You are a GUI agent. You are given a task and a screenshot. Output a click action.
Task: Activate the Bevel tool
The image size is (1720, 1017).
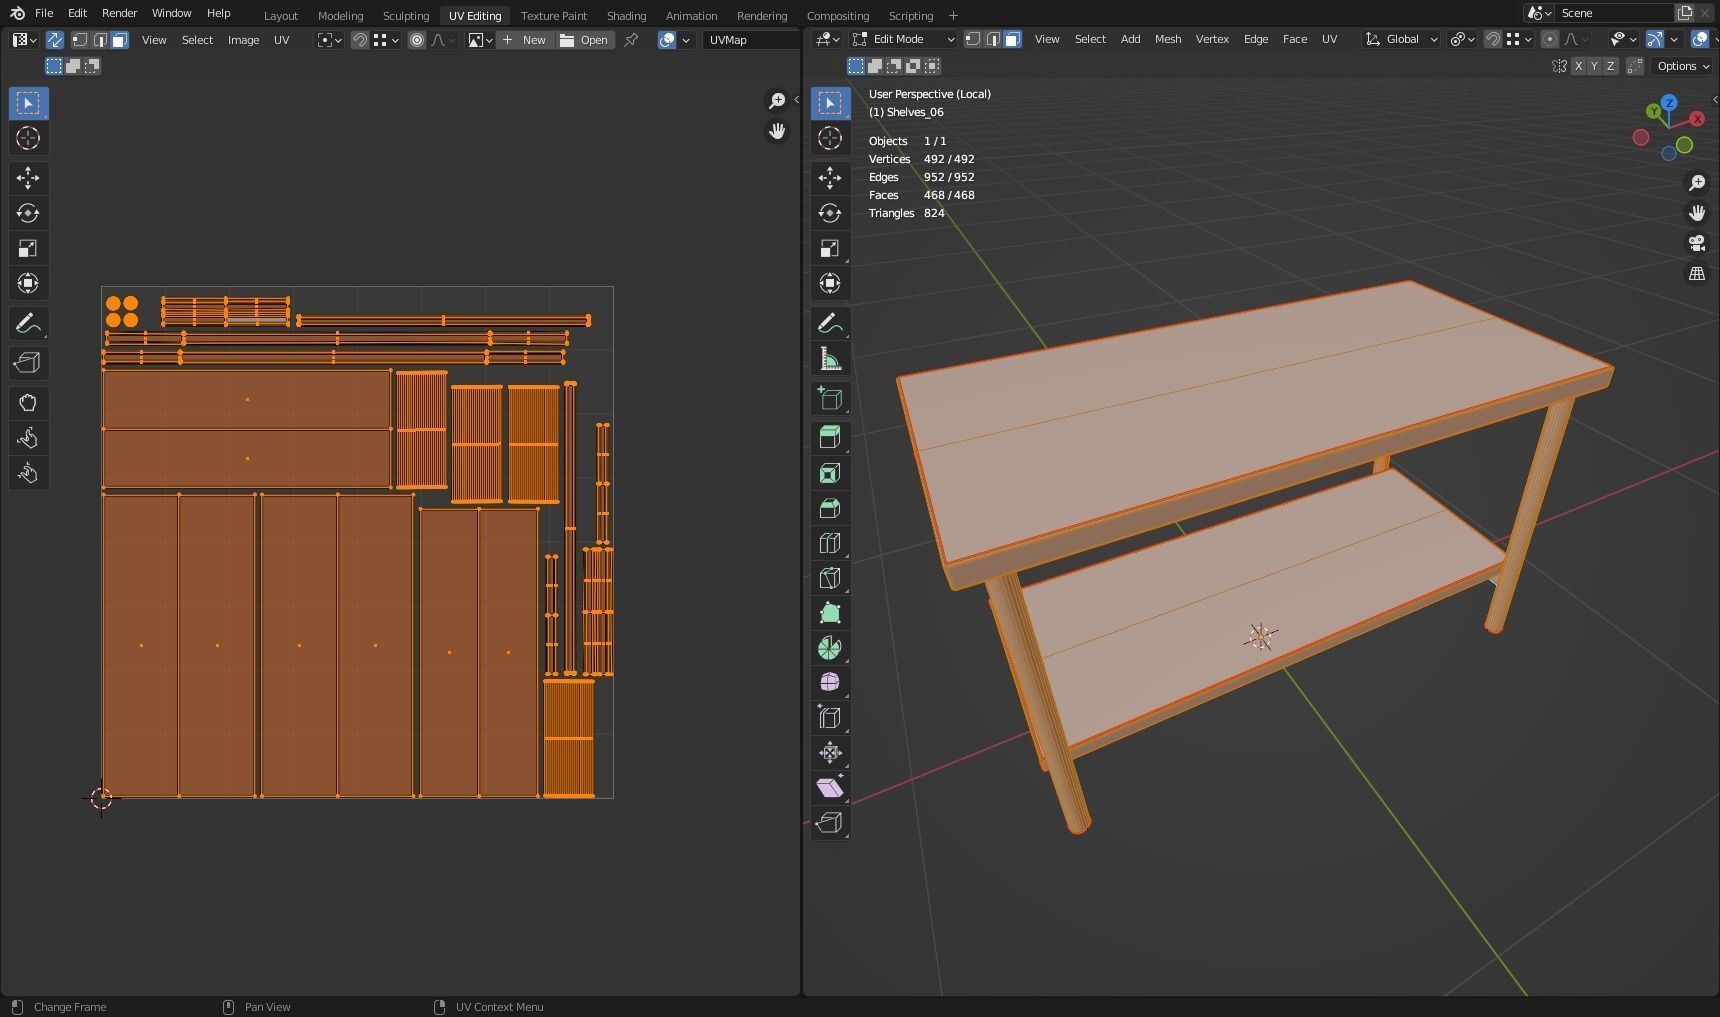click(x=830, y=508)
